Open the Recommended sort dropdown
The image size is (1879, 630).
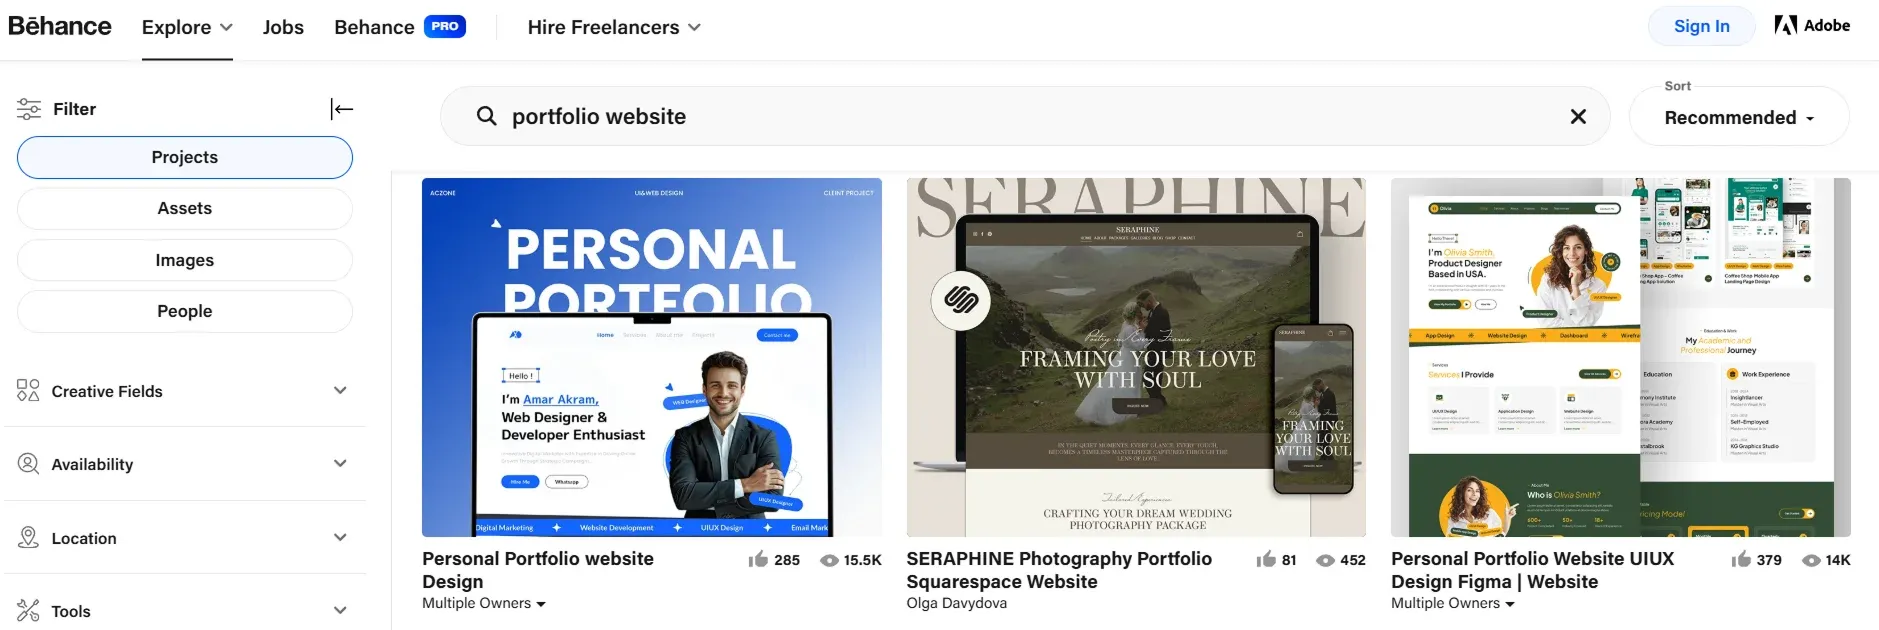[1739, 117]
